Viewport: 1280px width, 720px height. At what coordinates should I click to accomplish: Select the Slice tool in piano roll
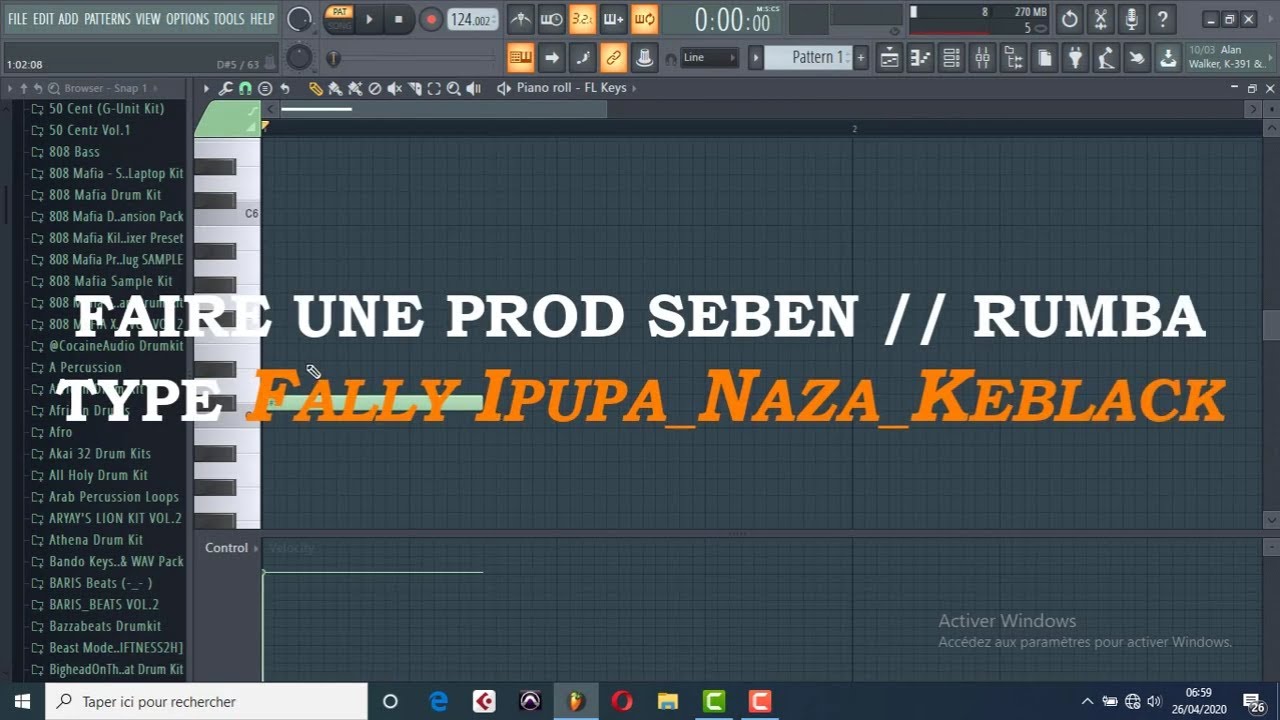point(415,88)
